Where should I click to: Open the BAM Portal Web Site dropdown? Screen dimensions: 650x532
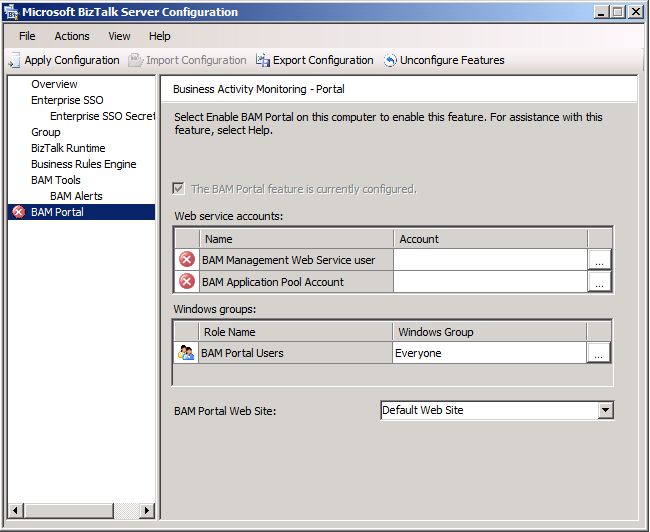point(606,410)
